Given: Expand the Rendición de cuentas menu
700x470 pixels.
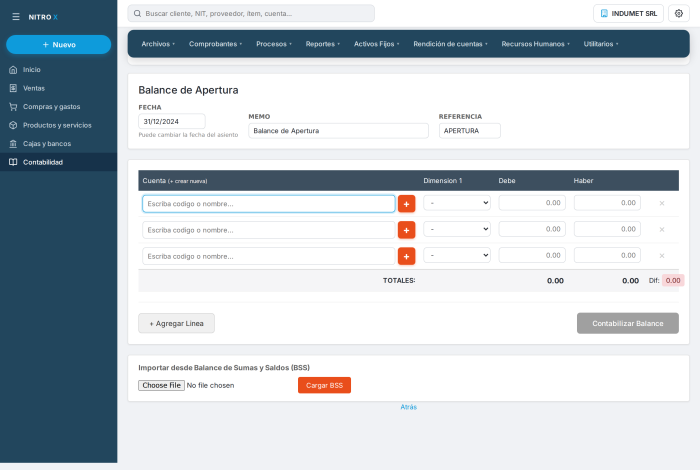Looking at the screenshot, I should [450, 44].
